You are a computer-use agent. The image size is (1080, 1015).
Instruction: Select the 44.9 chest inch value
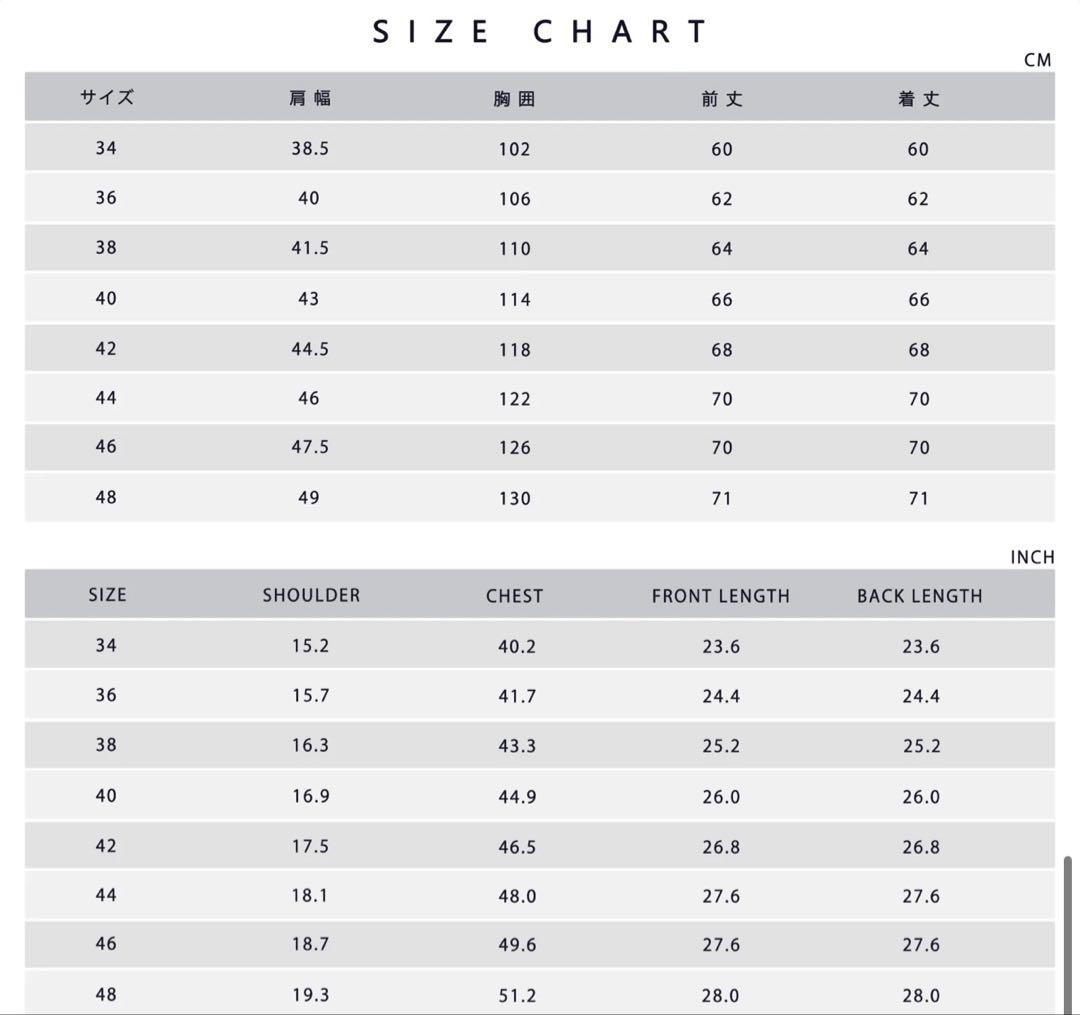click(517, 797)
